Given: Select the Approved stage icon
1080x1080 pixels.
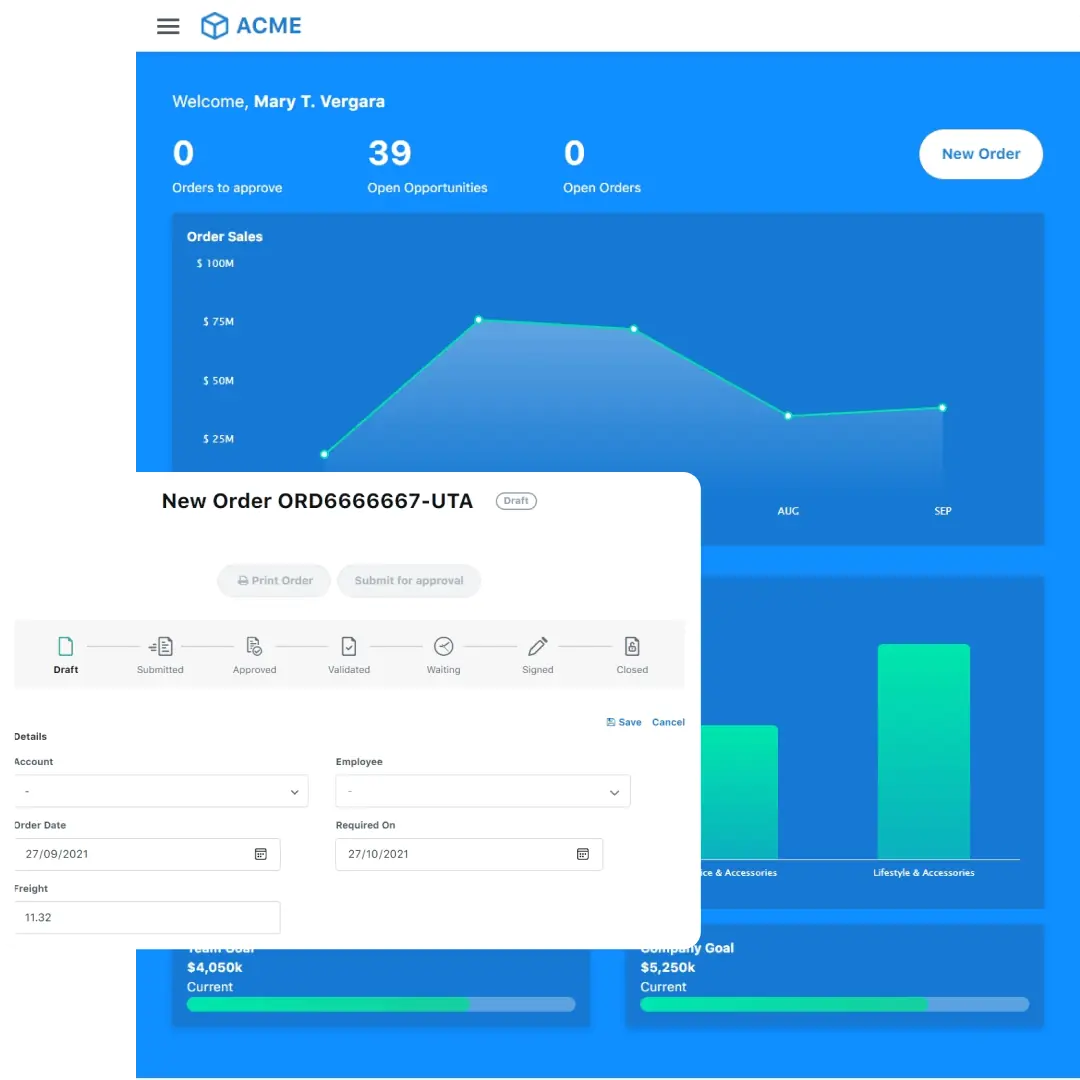Looking at the screenshot, I should (254, 645).
